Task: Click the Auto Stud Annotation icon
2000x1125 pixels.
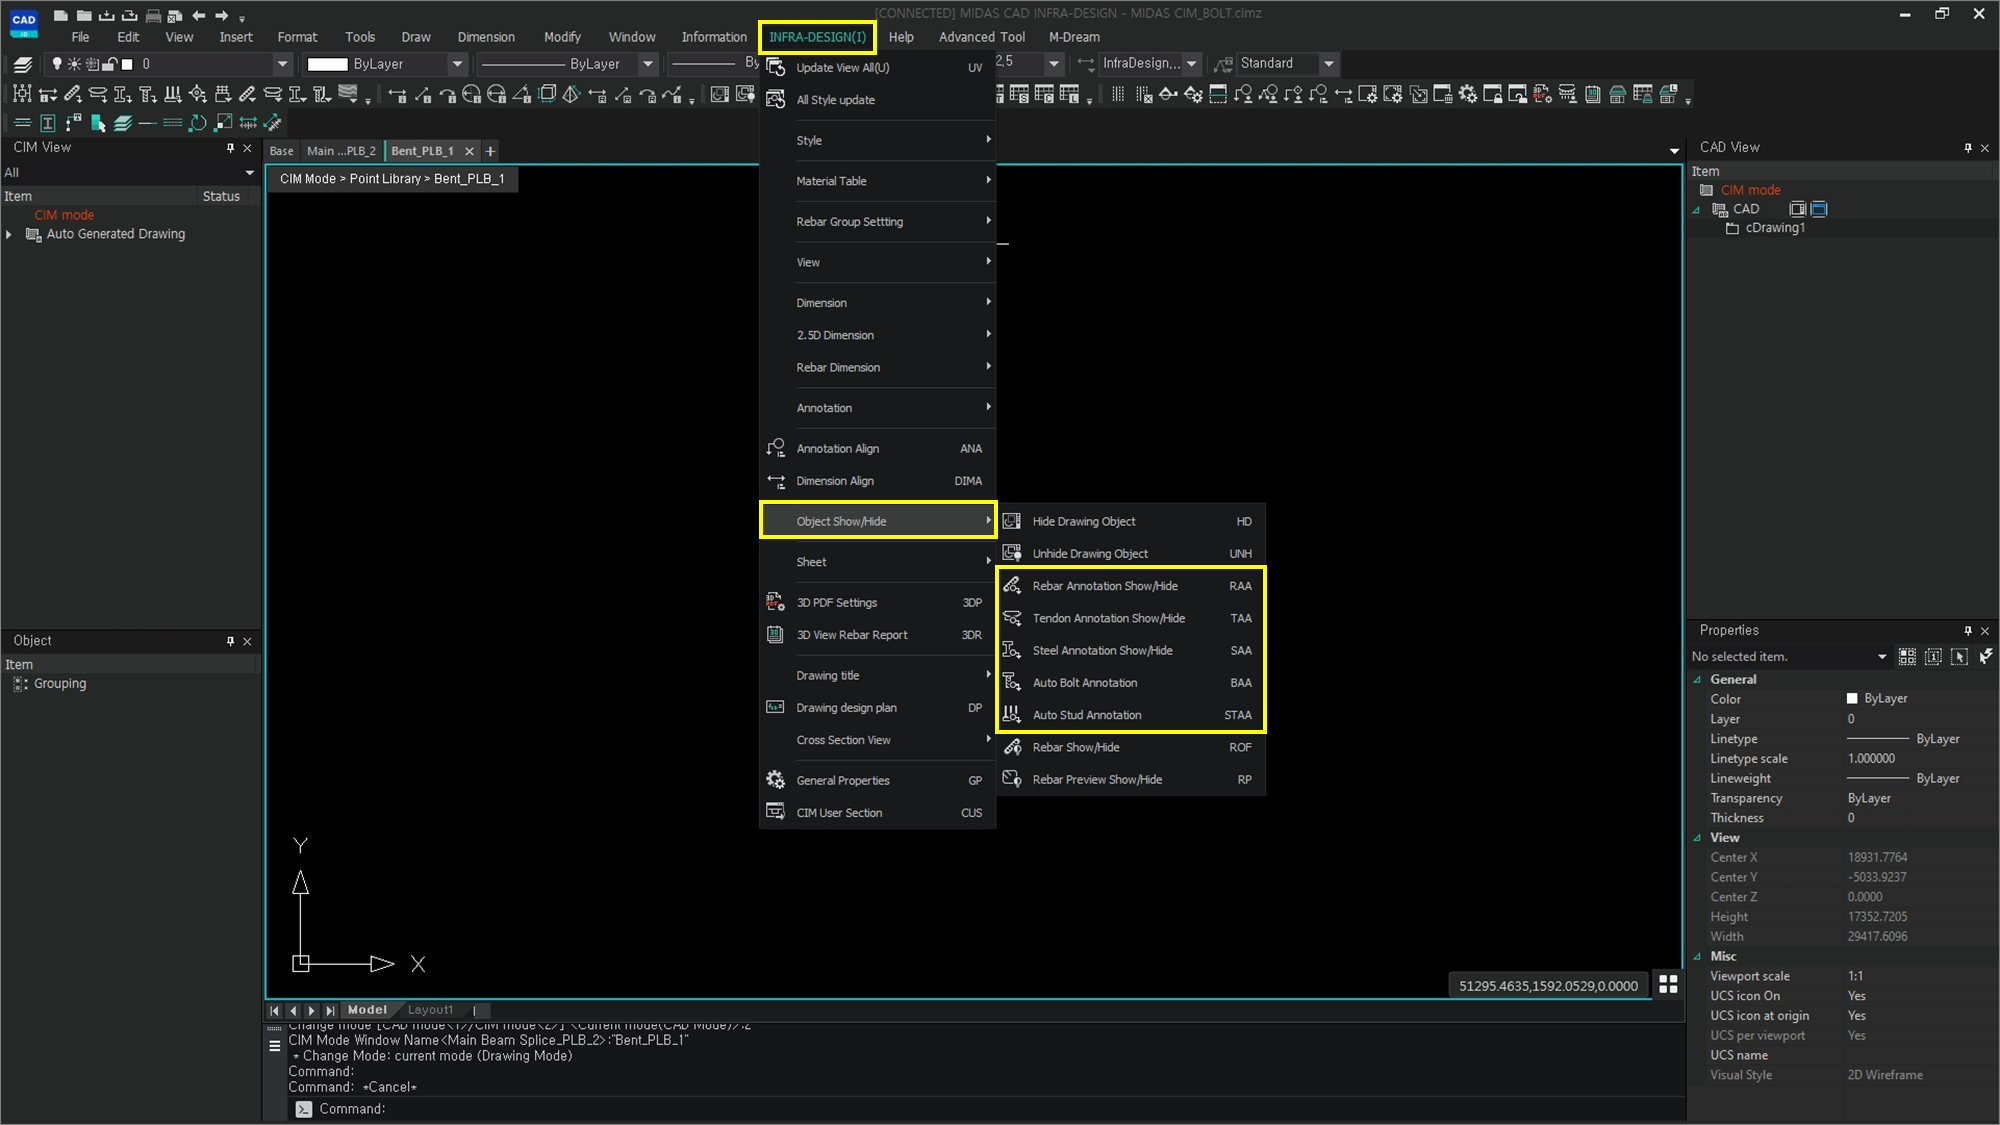Action: [1012, 714]
